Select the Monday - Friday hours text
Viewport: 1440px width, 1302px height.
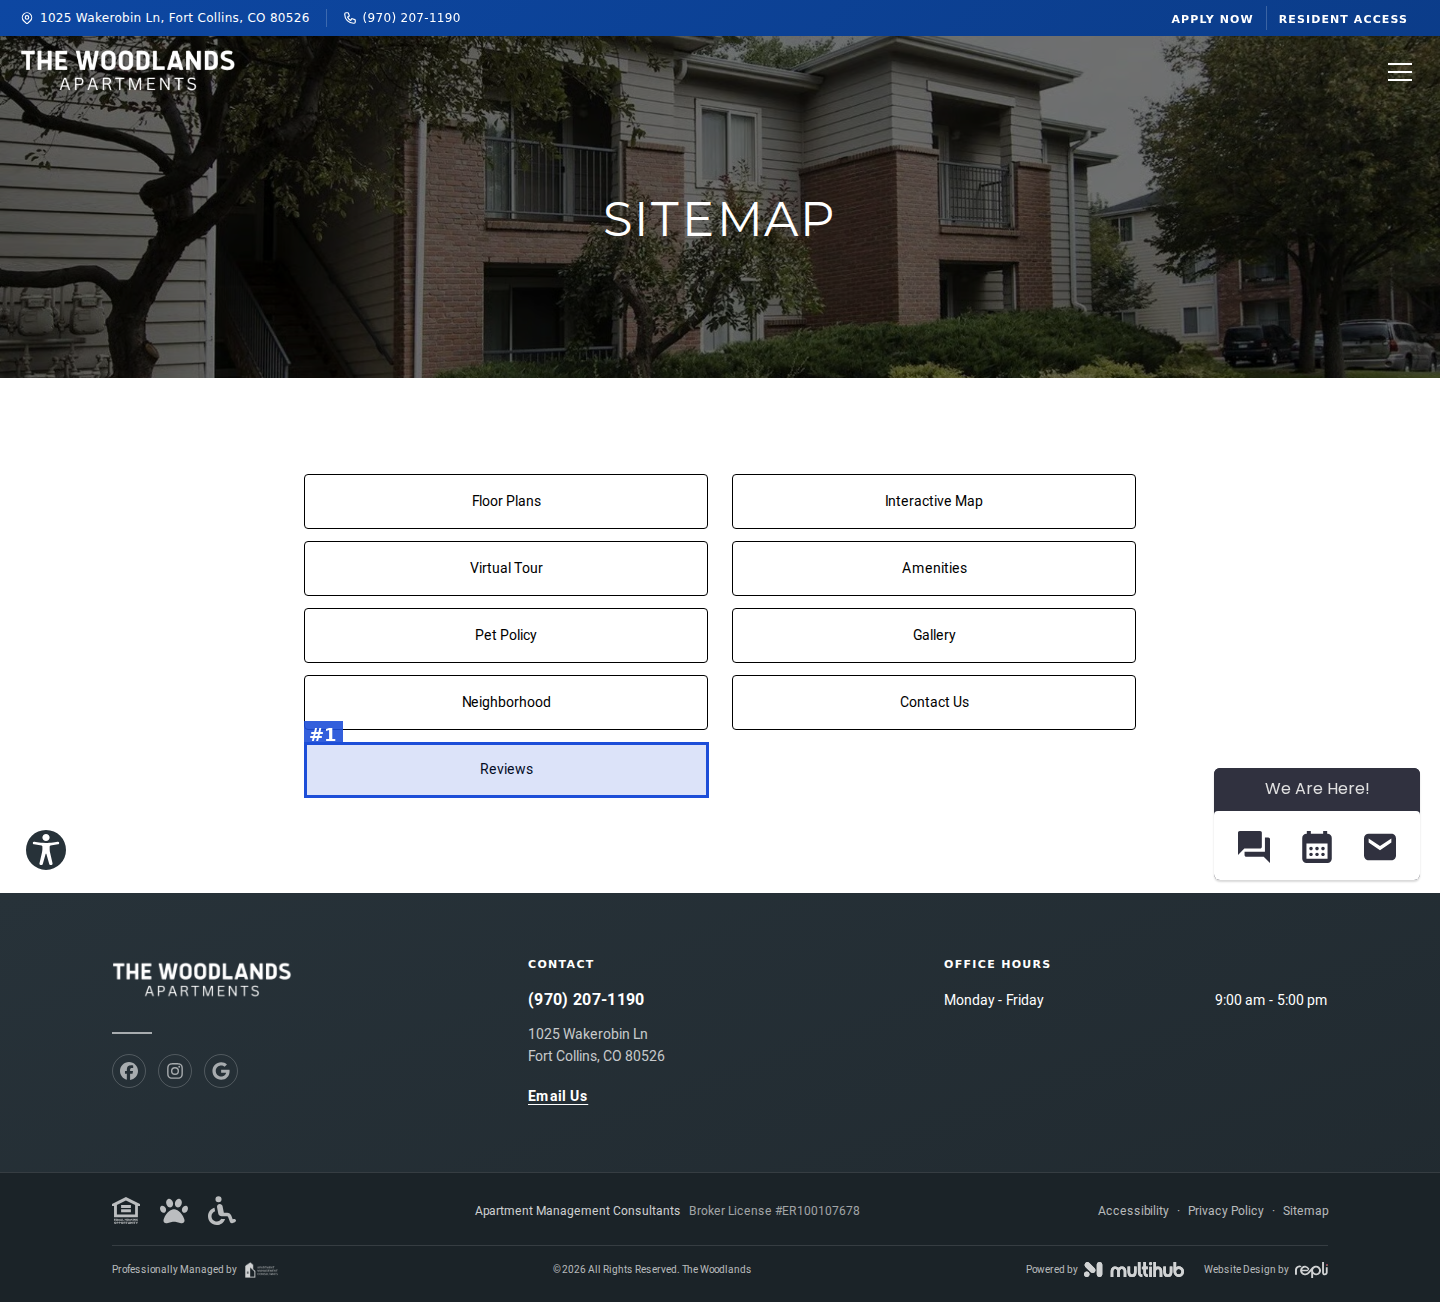click(994, 1000)
